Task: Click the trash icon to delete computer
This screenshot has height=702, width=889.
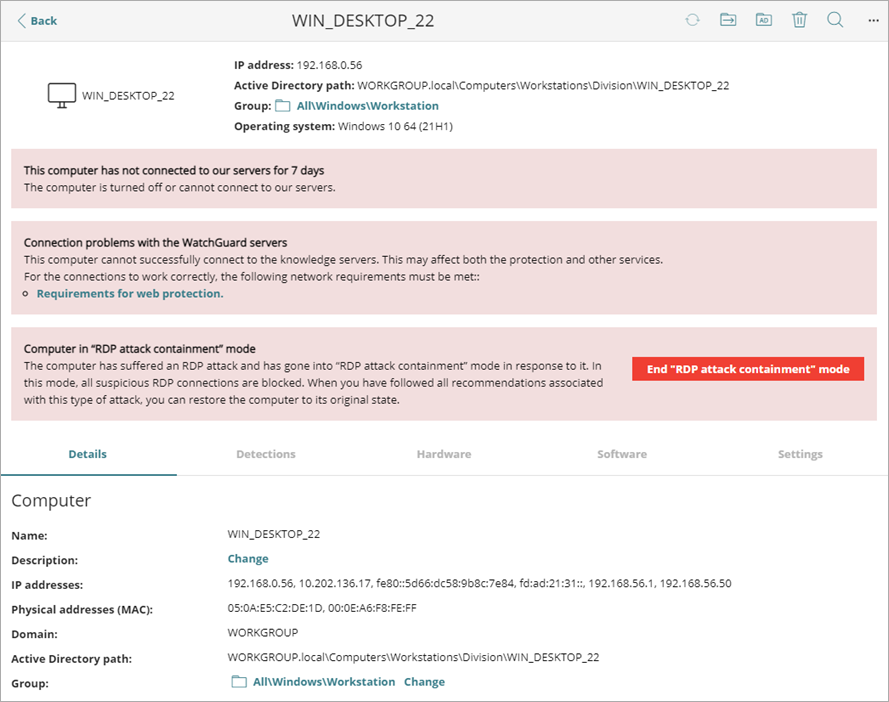Action: coord(799,20)
